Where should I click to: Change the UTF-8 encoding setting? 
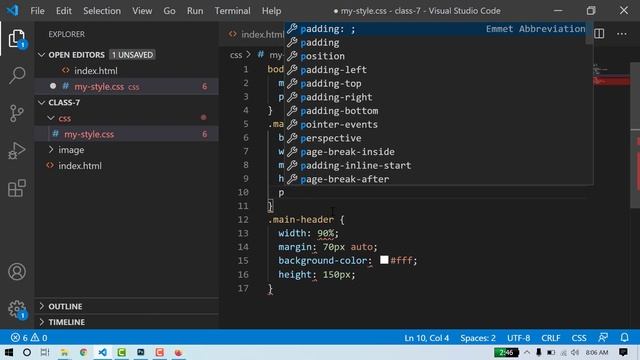point(518,338)
